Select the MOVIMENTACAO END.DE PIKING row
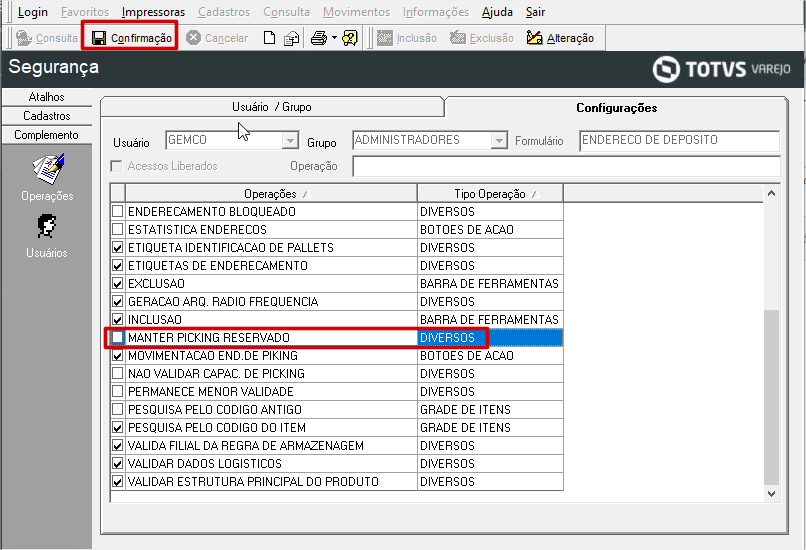 click(337, 355)
